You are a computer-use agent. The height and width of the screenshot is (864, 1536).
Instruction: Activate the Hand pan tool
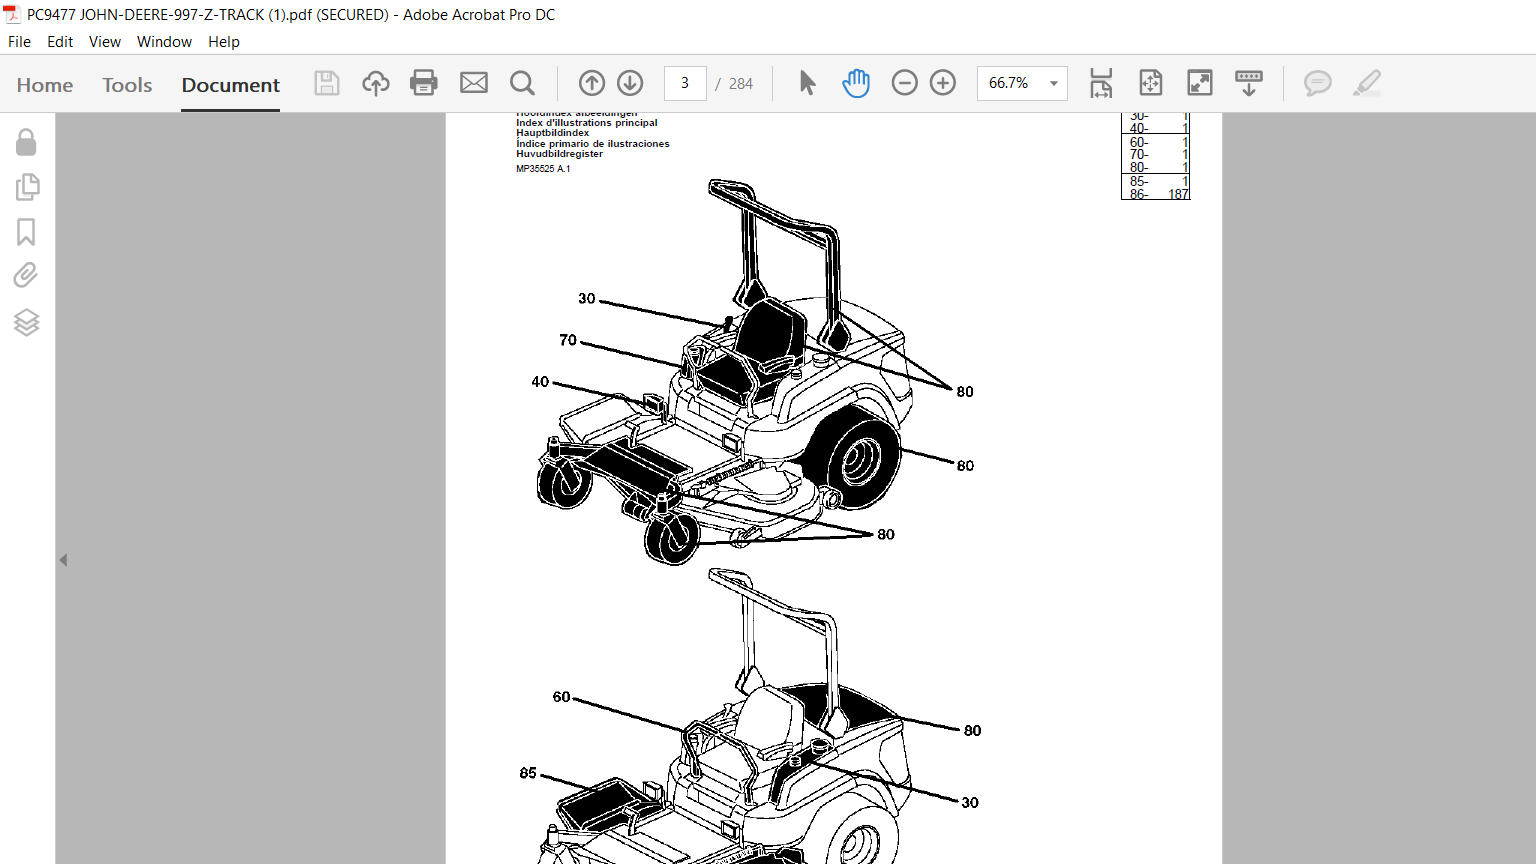click(856, 83)
